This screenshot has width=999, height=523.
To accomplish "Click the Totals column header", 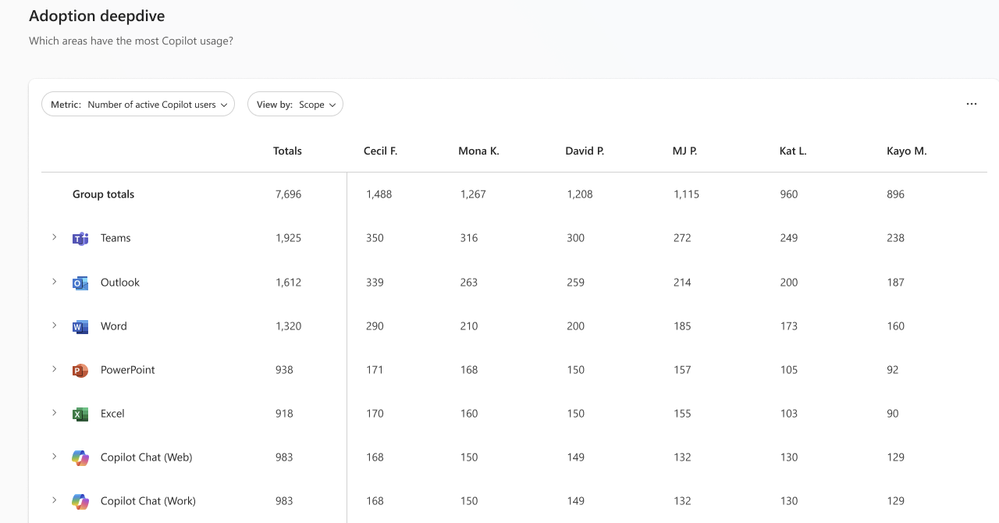I will click(x=287, y=151).
